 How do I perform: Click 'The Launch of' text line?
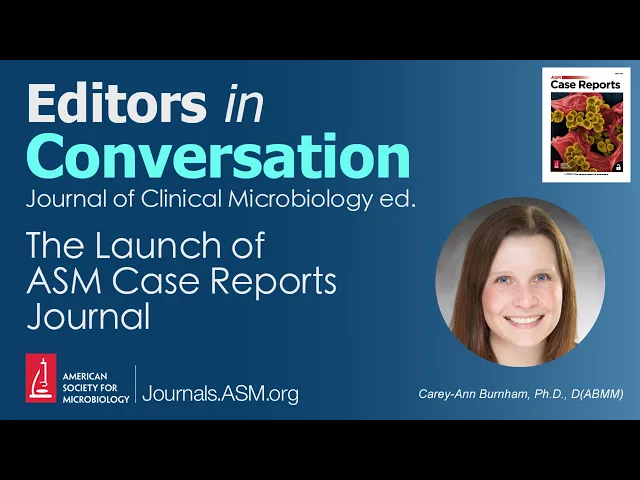146,245
